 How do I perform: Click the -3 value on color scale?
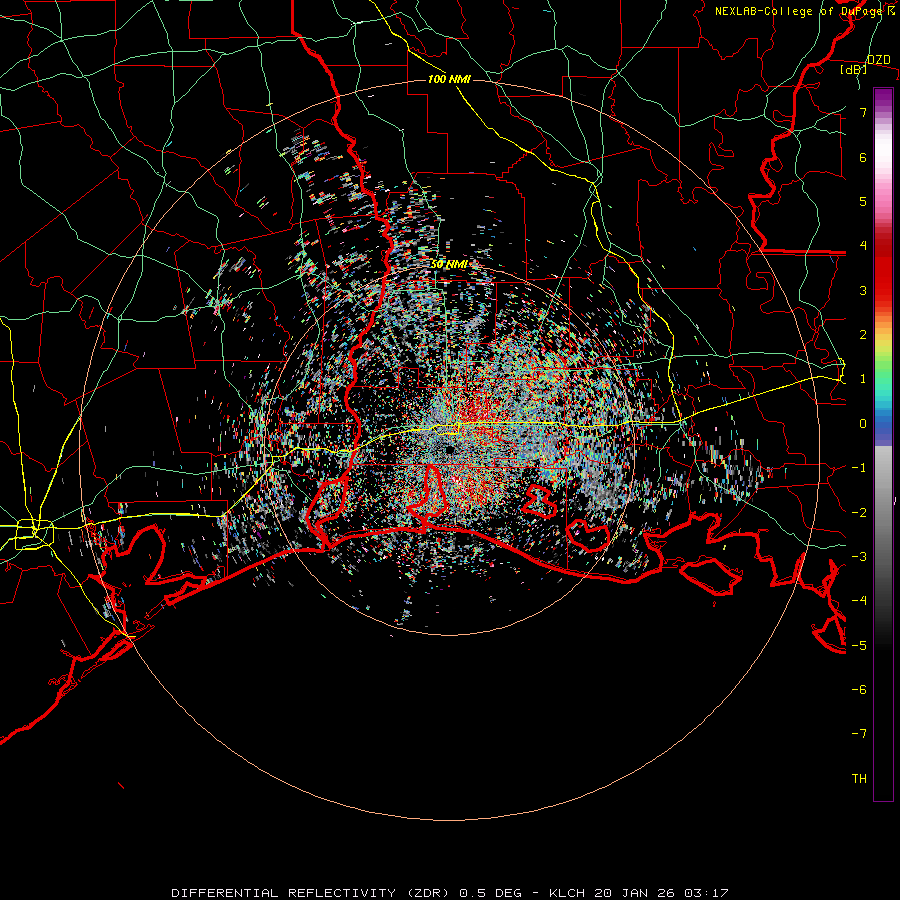[859, 557]
